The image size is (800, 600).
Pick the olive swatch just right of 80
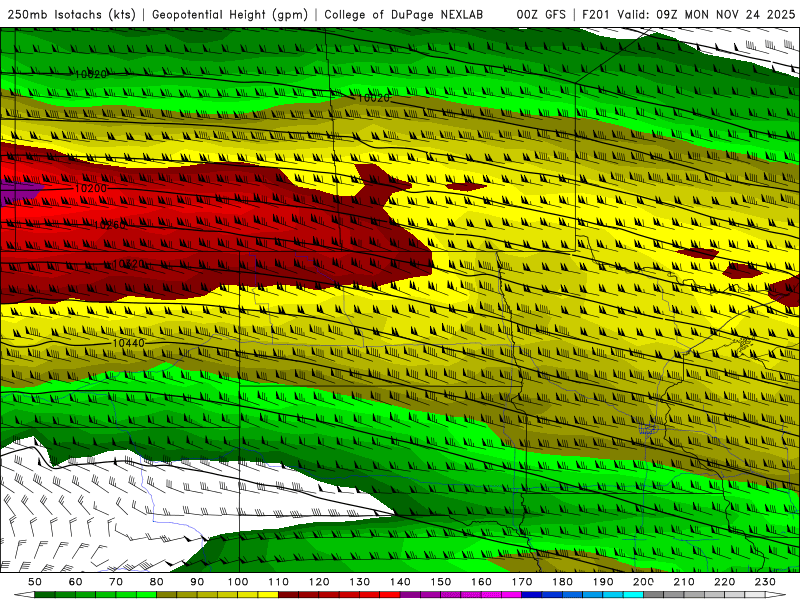[167, 595]
